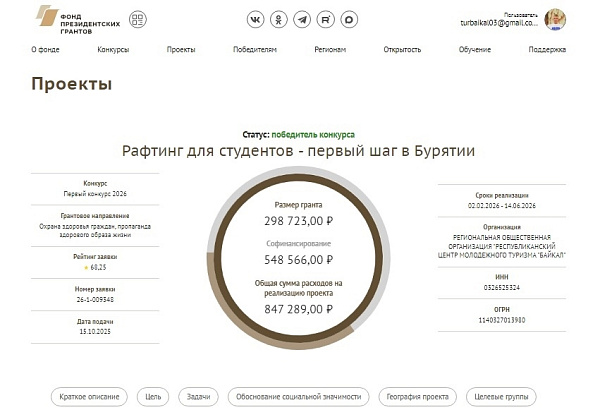
Task: Open the Победителям menu item
Action: tap(255, 49)
